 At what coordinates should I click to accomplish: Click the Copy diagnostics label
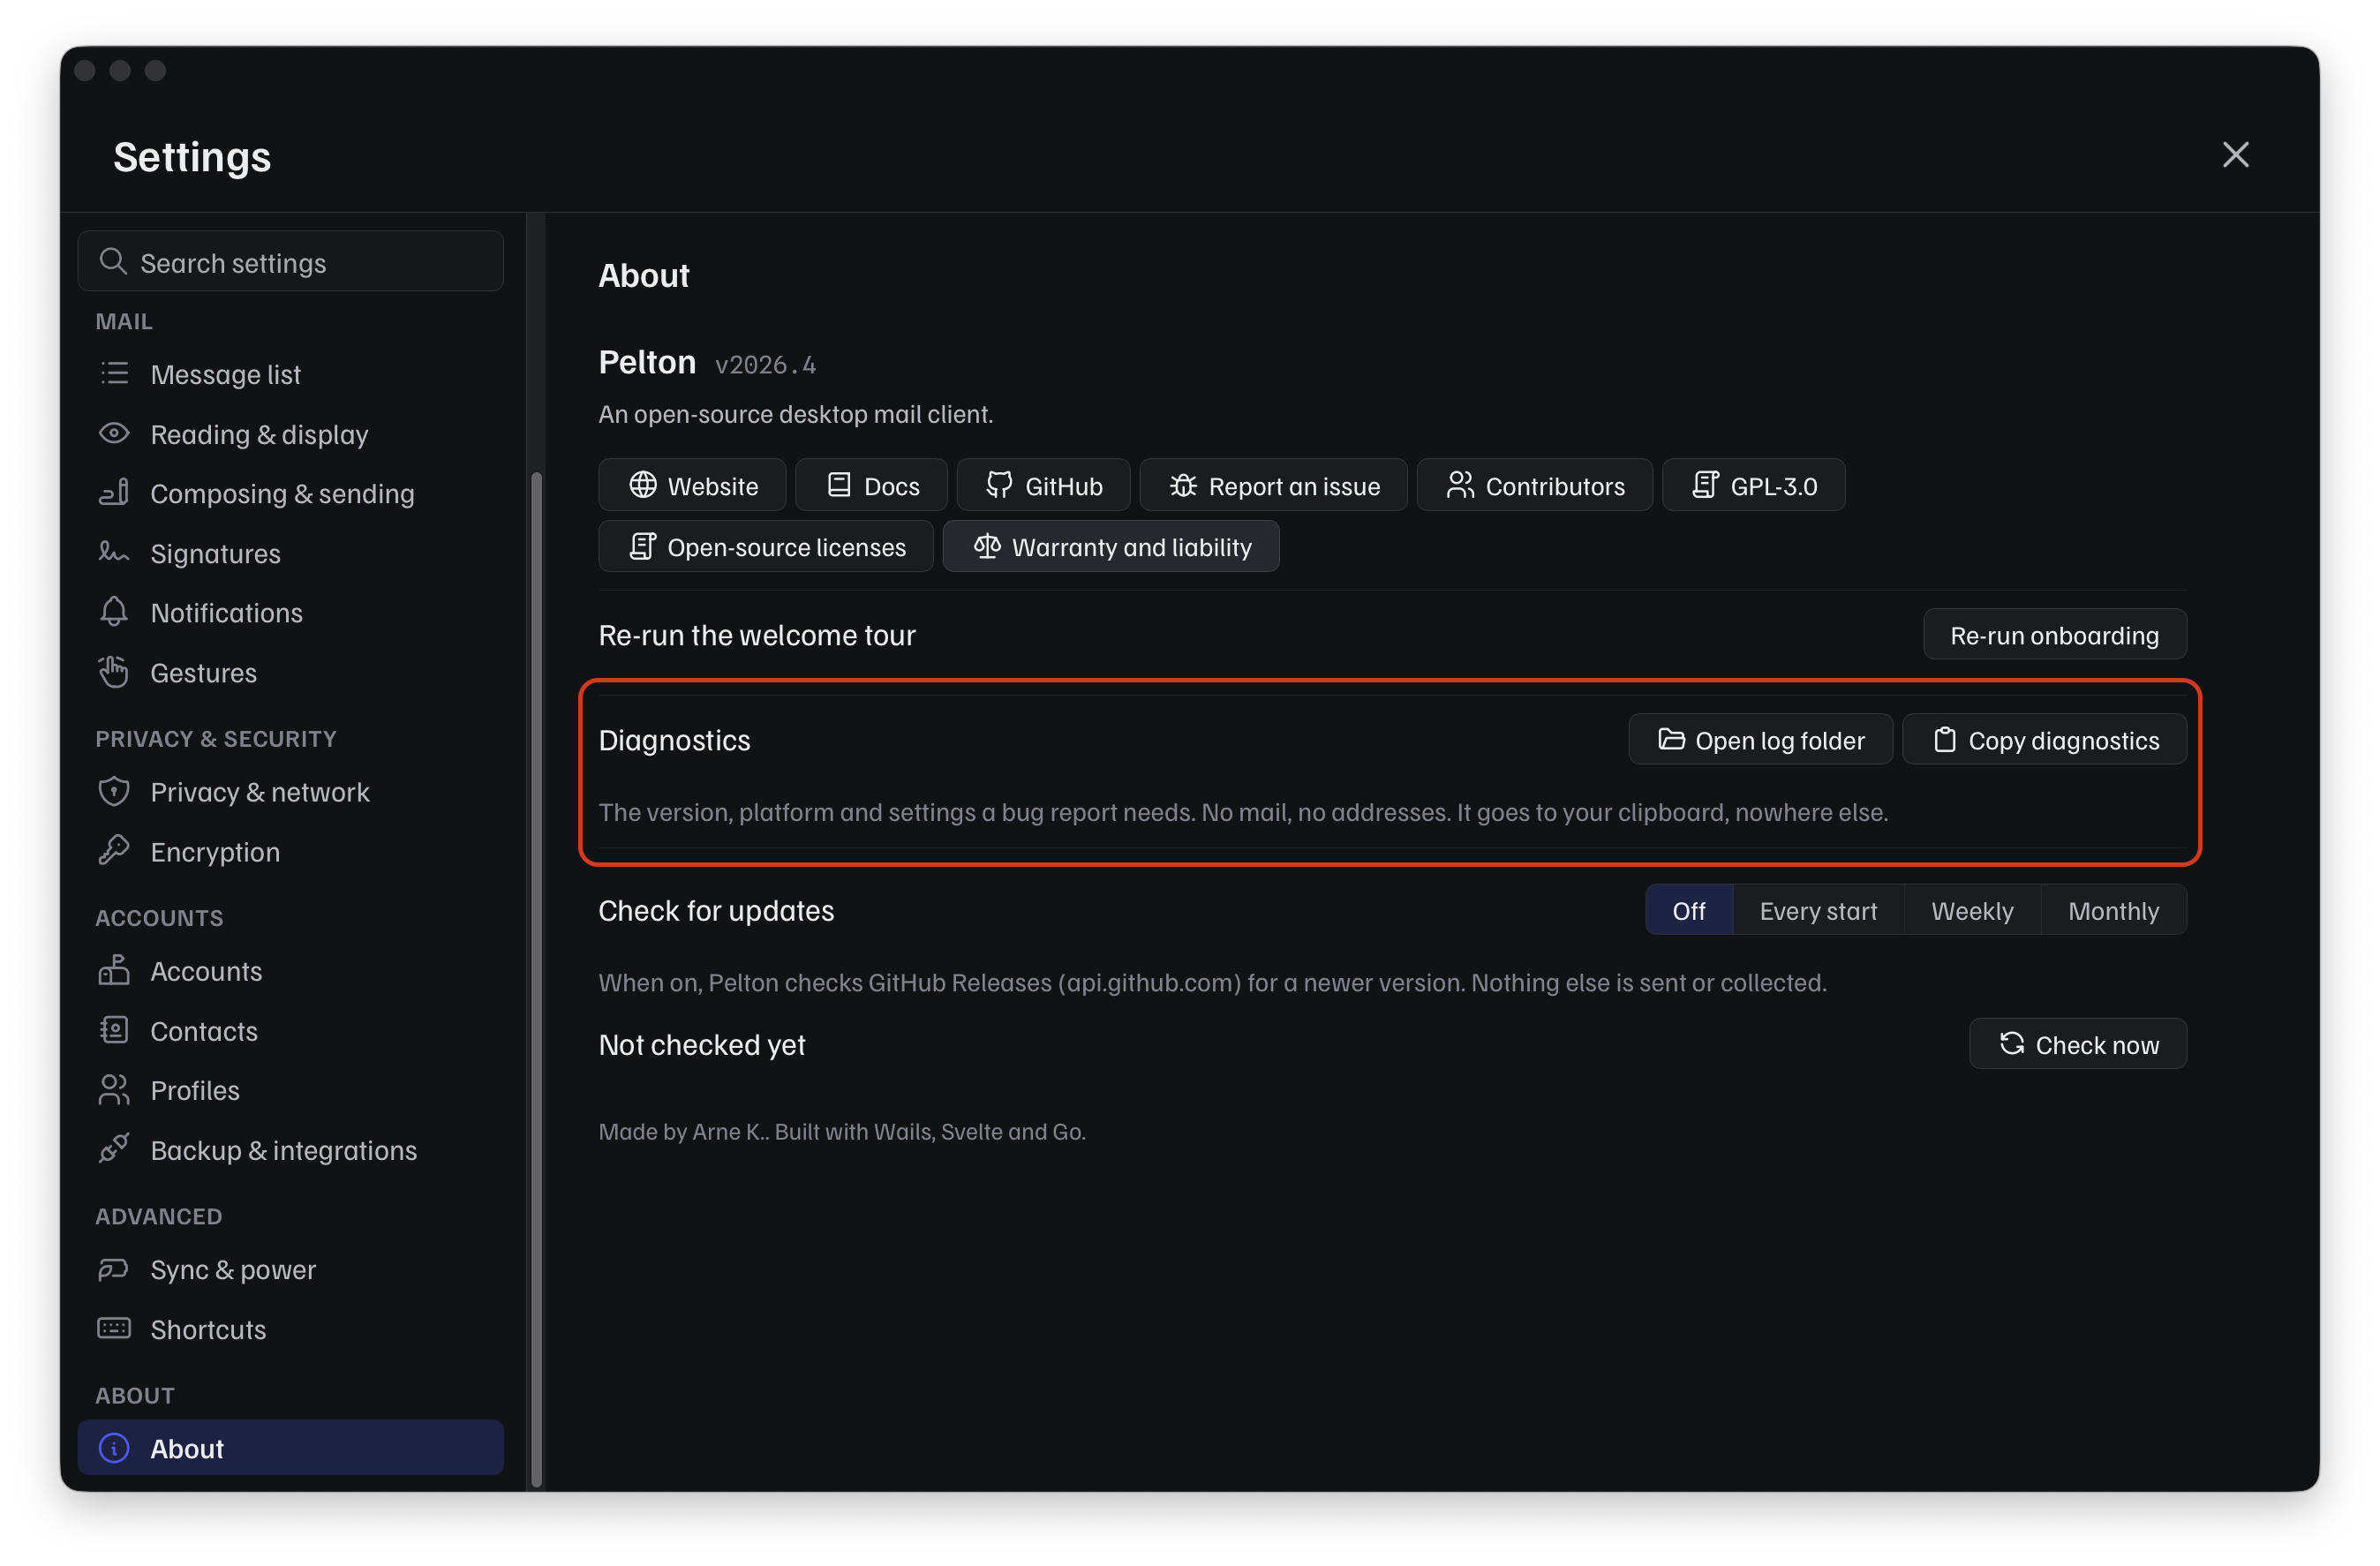click(x=2063, y=740)
